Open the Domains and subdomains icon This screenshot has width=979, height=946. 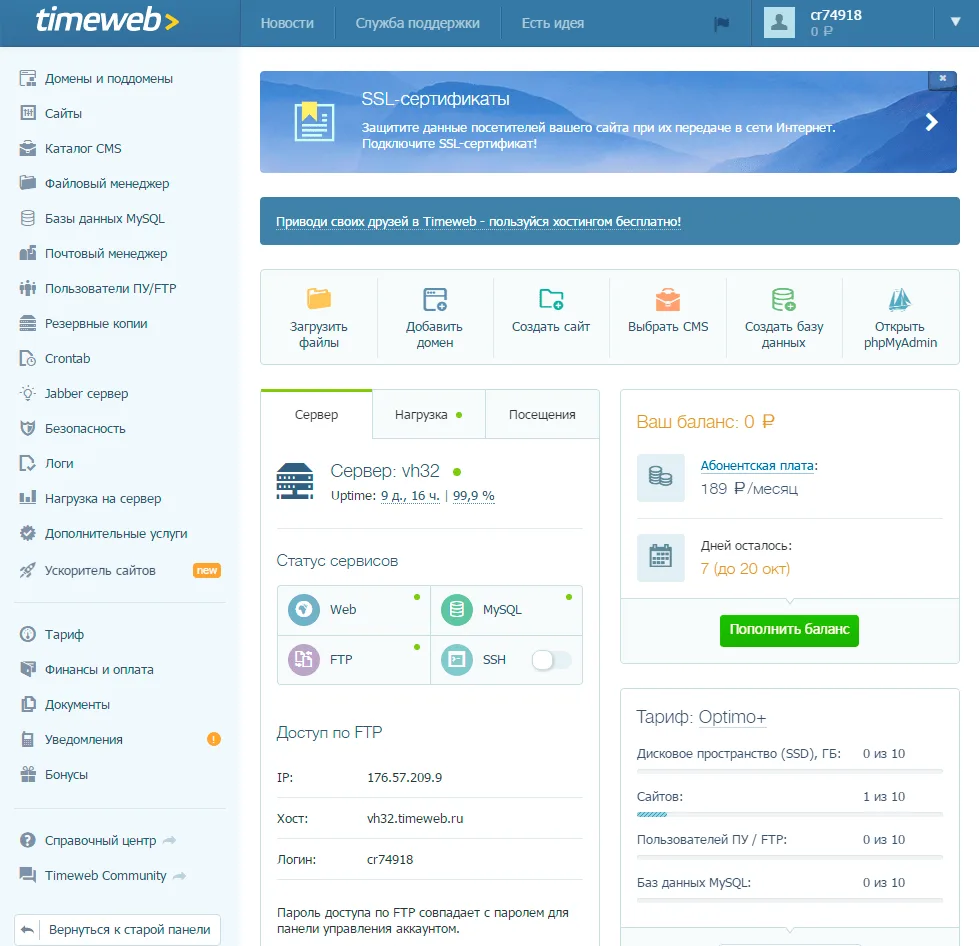tap(27, 78)
